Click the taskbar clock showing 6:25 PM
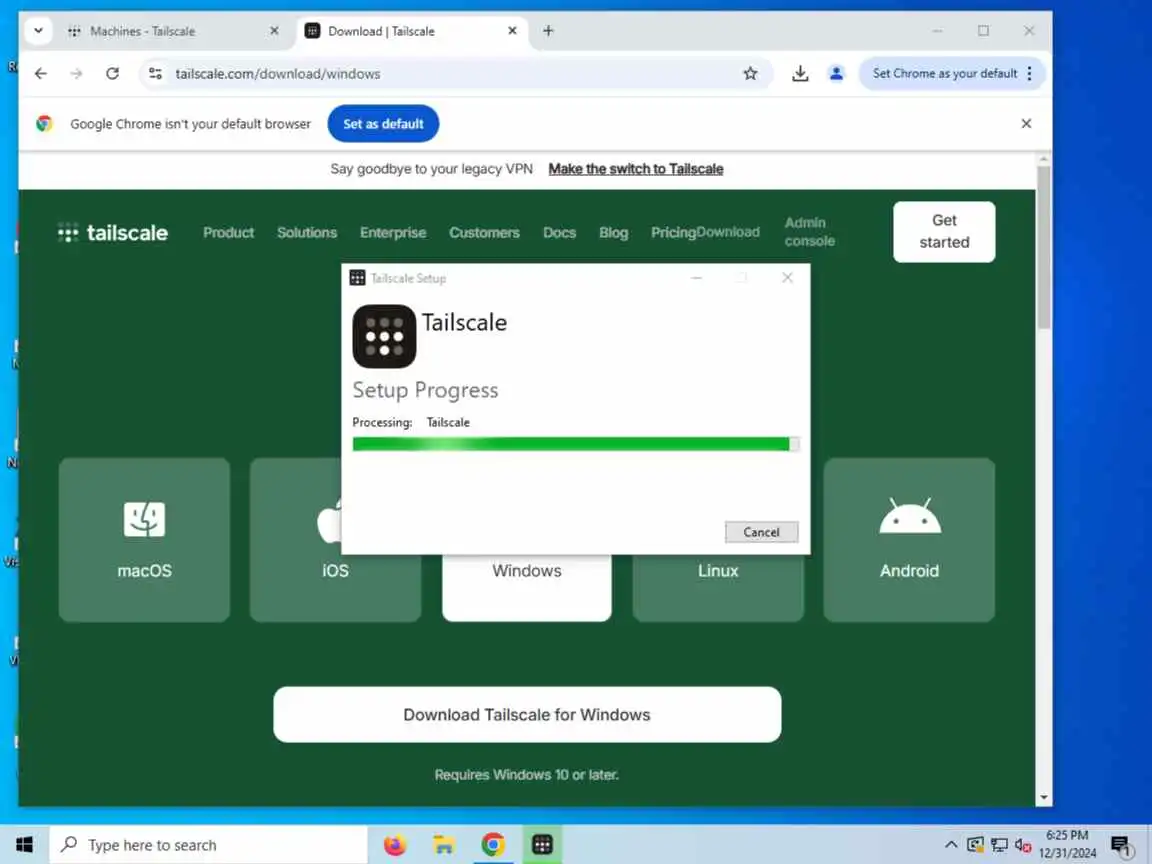 click(x=1068, y=844)
